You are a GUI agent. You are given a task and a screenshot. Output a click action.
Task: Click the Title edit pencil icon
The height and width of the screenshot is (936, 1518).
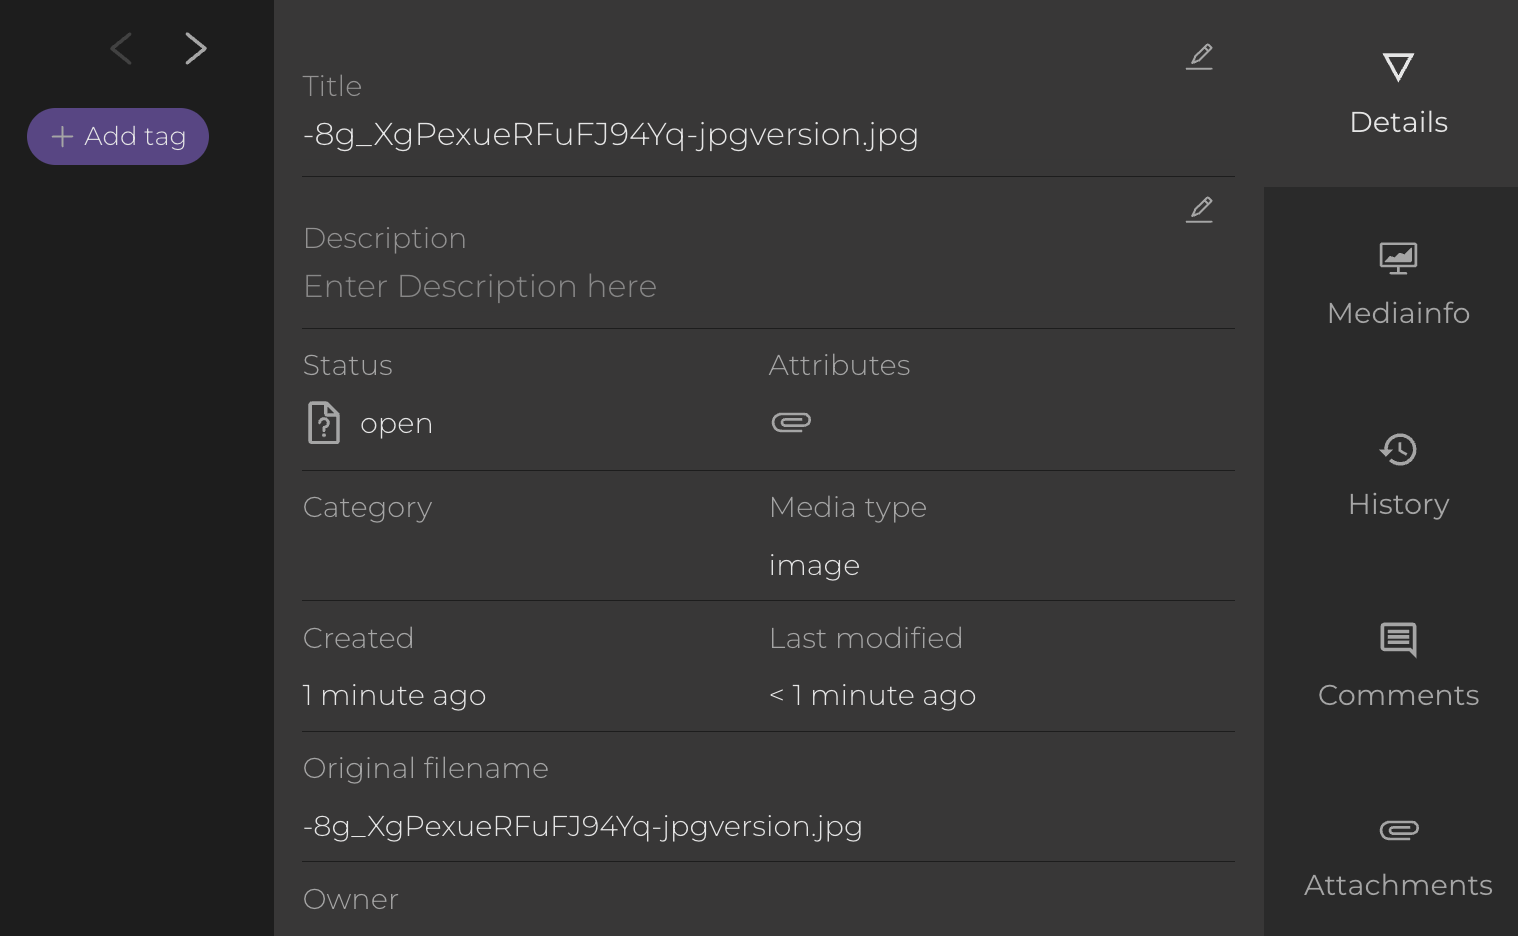(1200, 56)
